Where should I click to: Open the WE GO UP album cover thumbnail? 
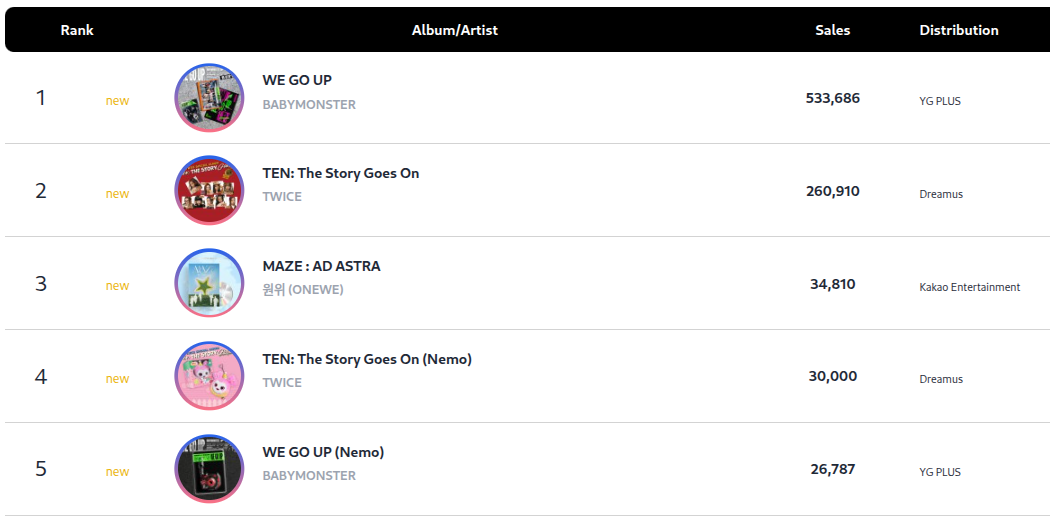tap(209, 98)
